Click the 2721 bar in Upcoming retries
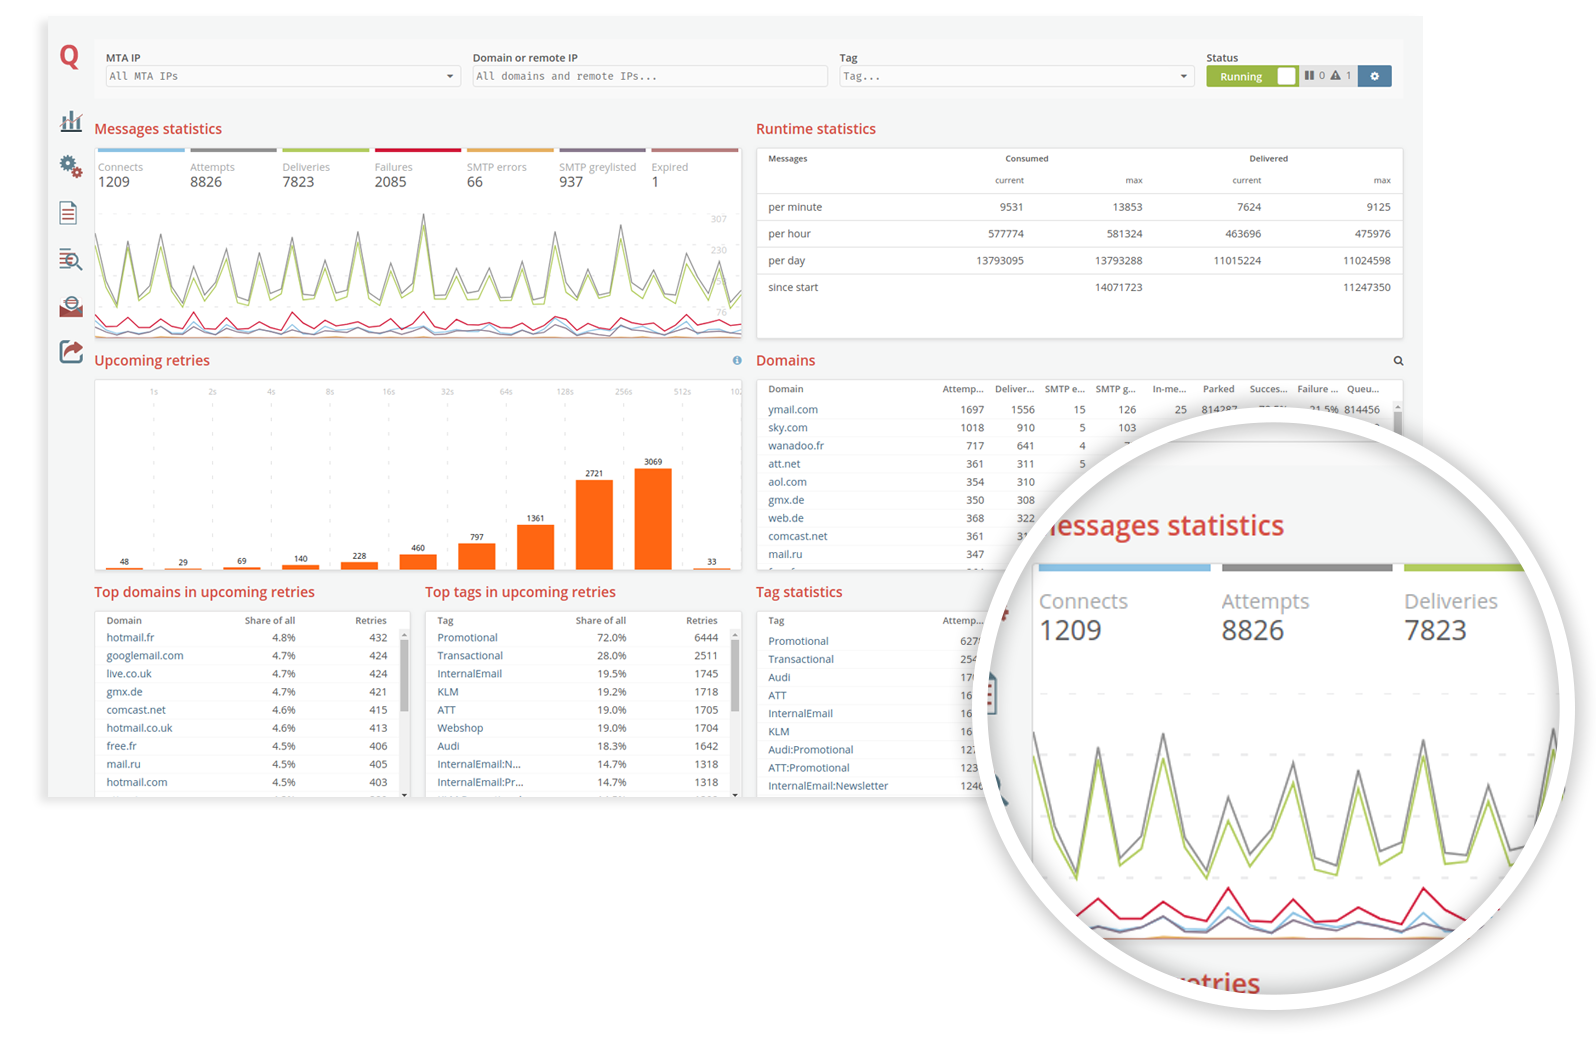1596x1042 pixels. coord(594,525)
